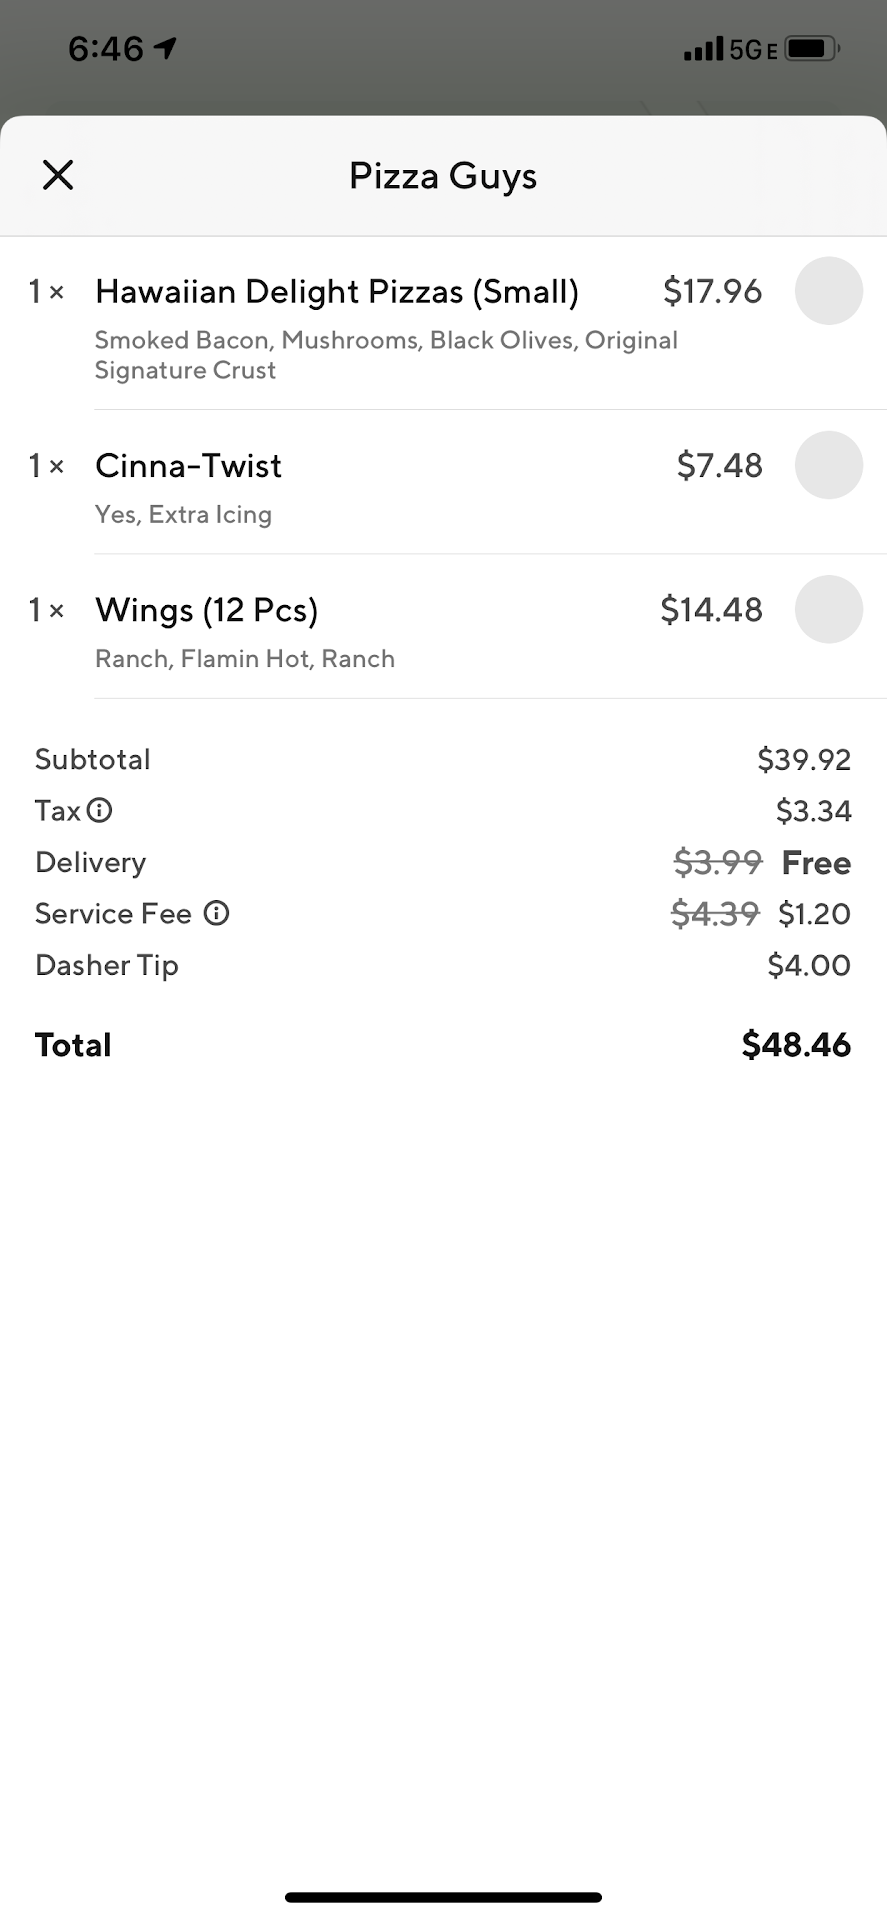The height and width of the screenshot is (1920, 887).
Task: Select the Hawaiian Delight Pizzas circle
Action: pos(828,291)
